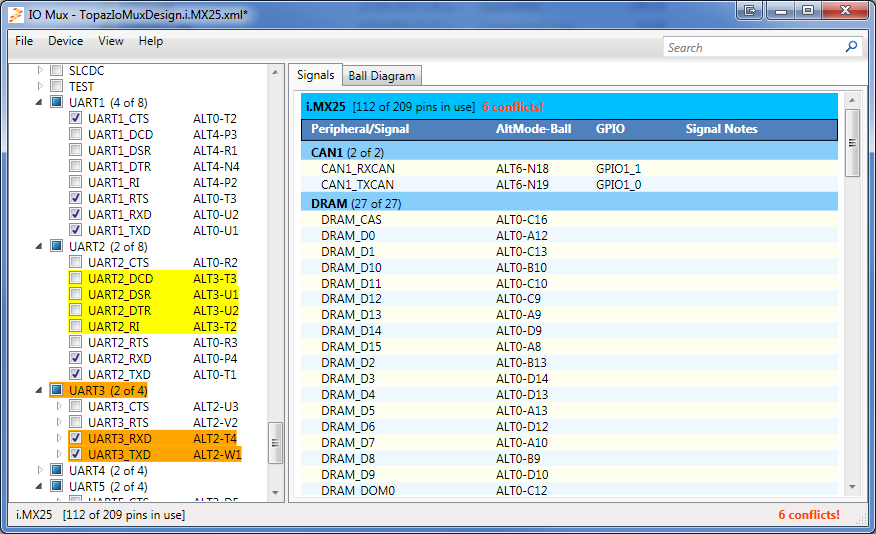Uncheck the conflicting UART3_RXD checkbox
The image size is (876, 534).
coord(75,438)
